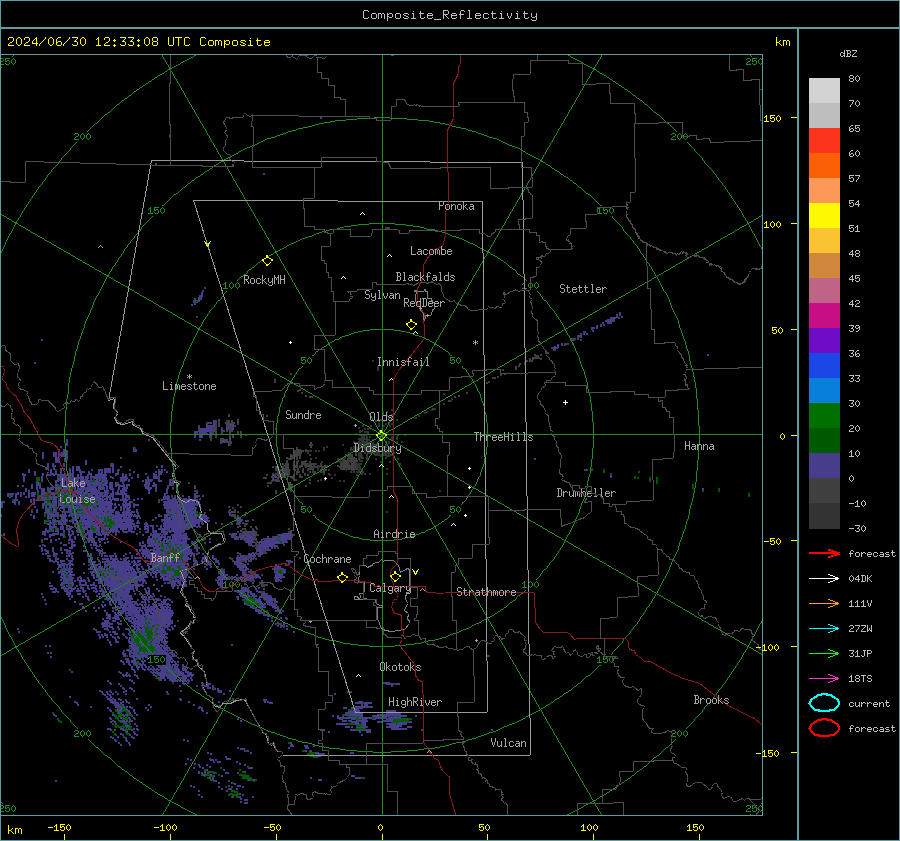Click the Stettler label
This screenshot has width=900, height=841.
(583, 289)
